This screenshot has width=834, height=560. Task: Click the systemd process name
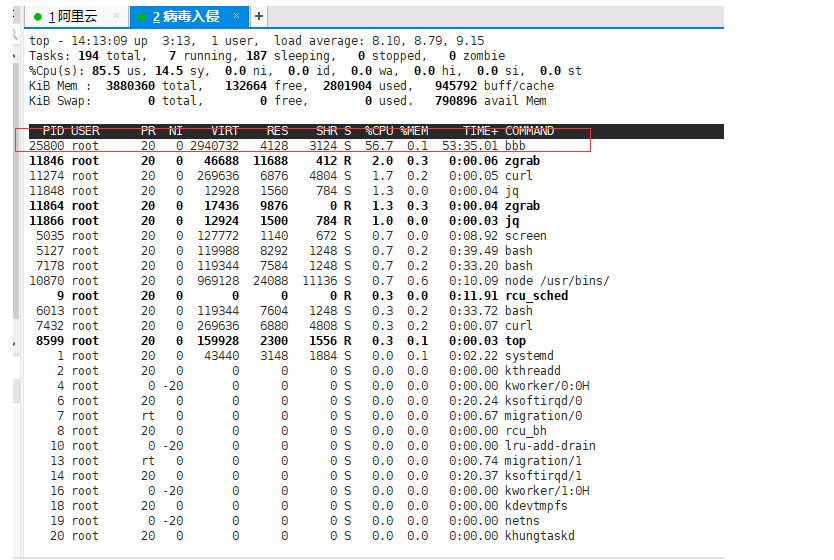[529, 356]
